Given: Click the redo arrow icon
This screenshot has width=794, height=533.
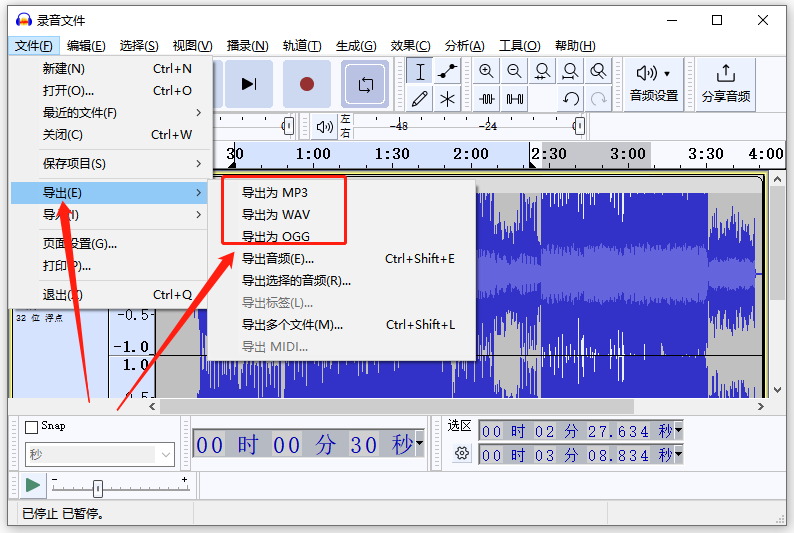Looking at the screenshot, I should pos(599,99).
